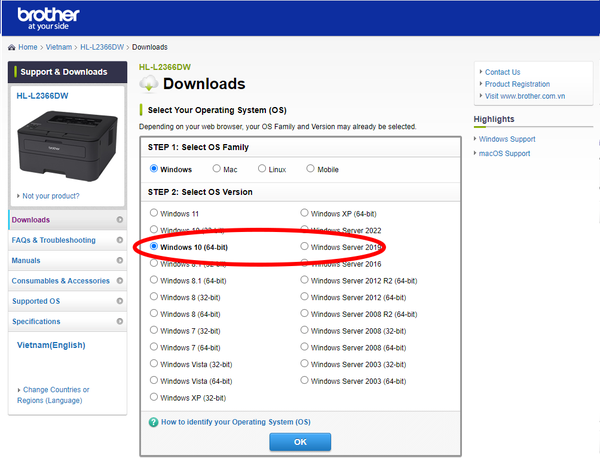This screenshot has height=458, width=600.
Task: Click Change Countries or Regions link
Action: click(53, 395)
